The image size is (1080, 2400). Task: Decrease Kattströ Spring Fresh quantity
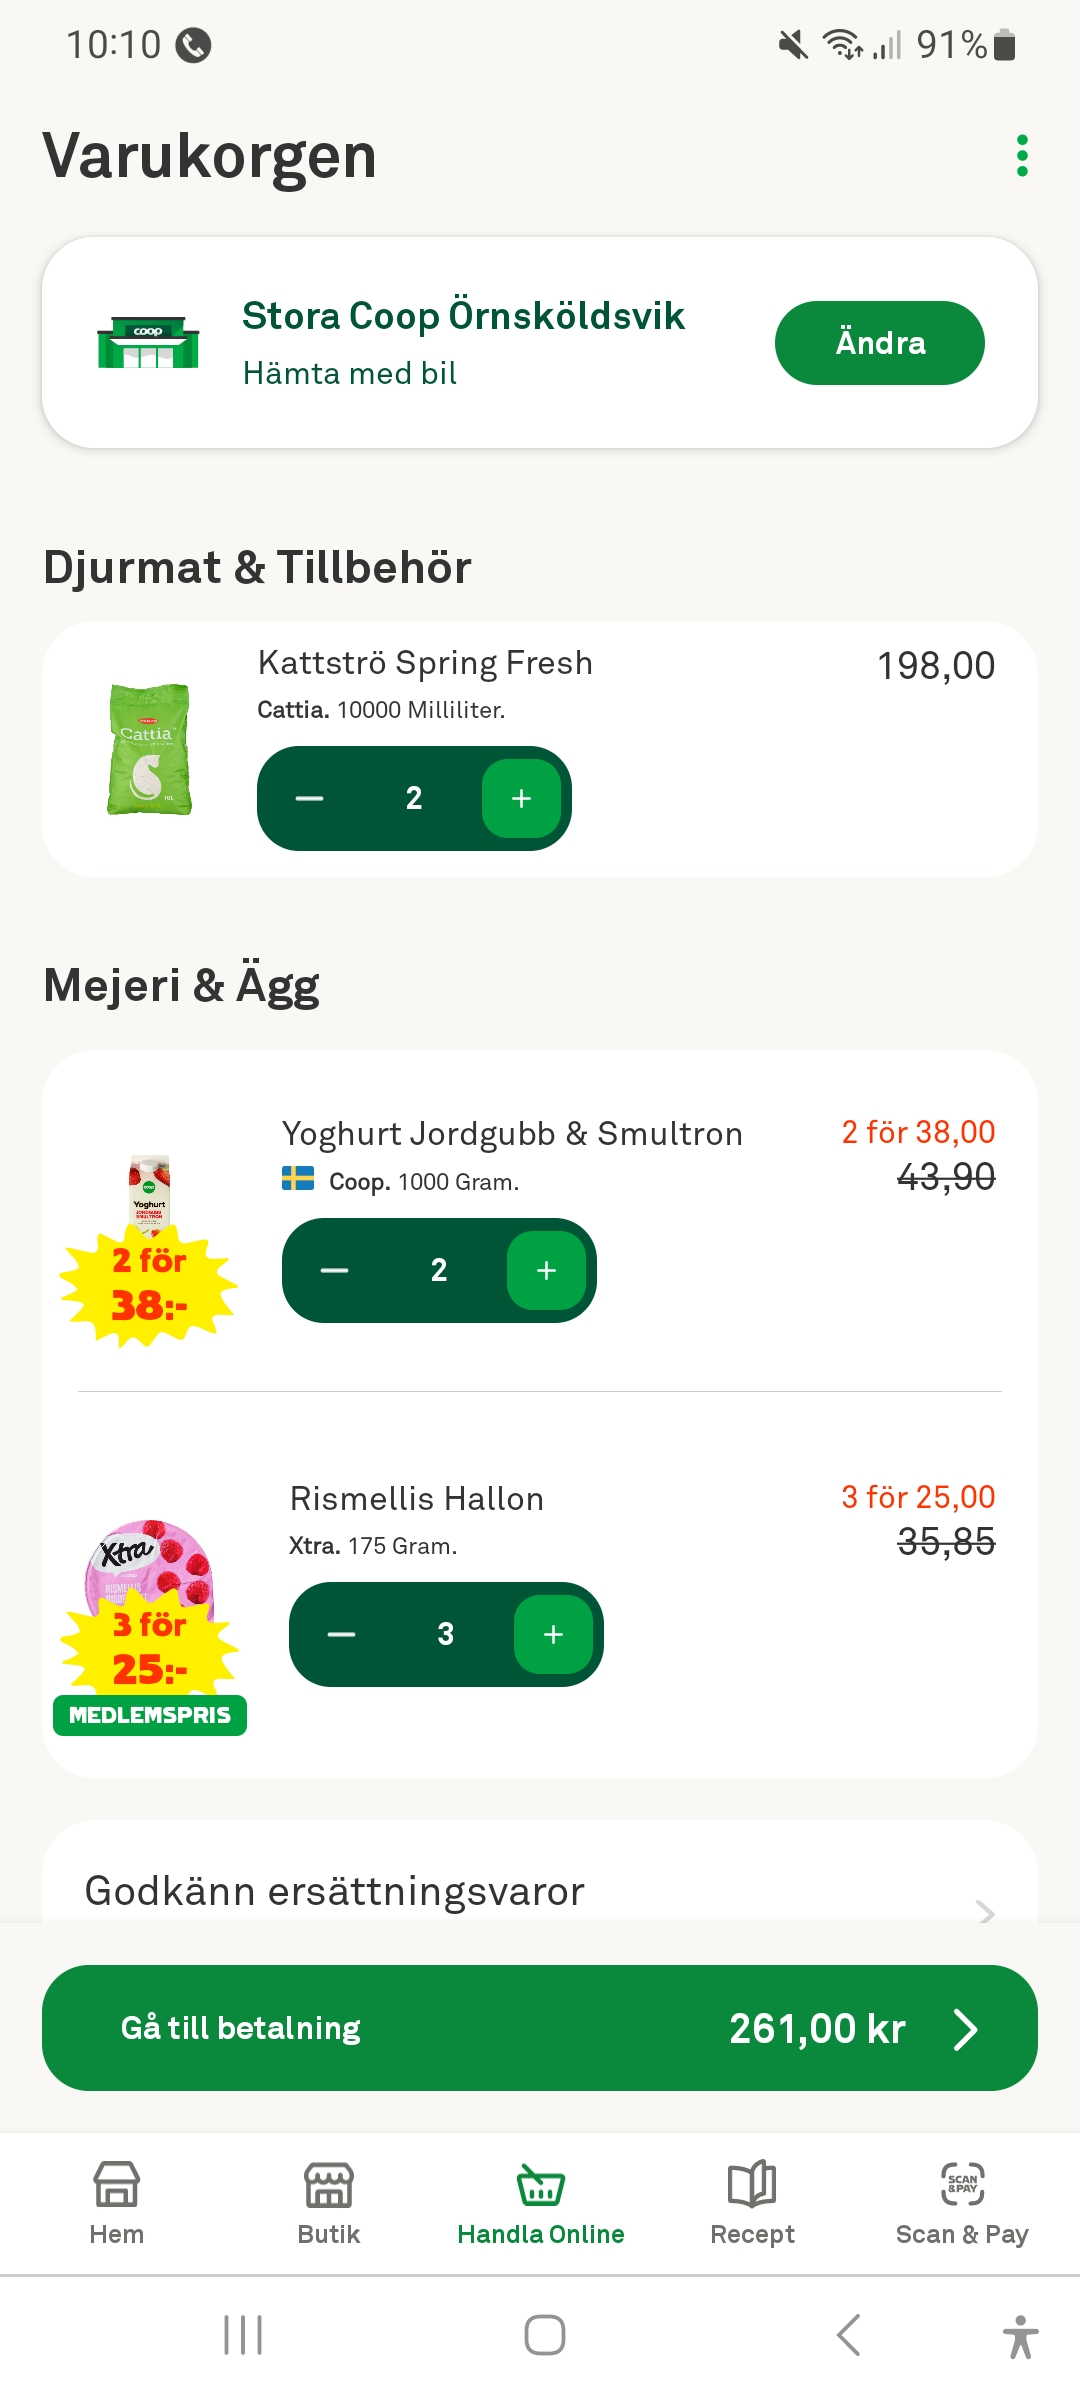(x=310, y=799)
